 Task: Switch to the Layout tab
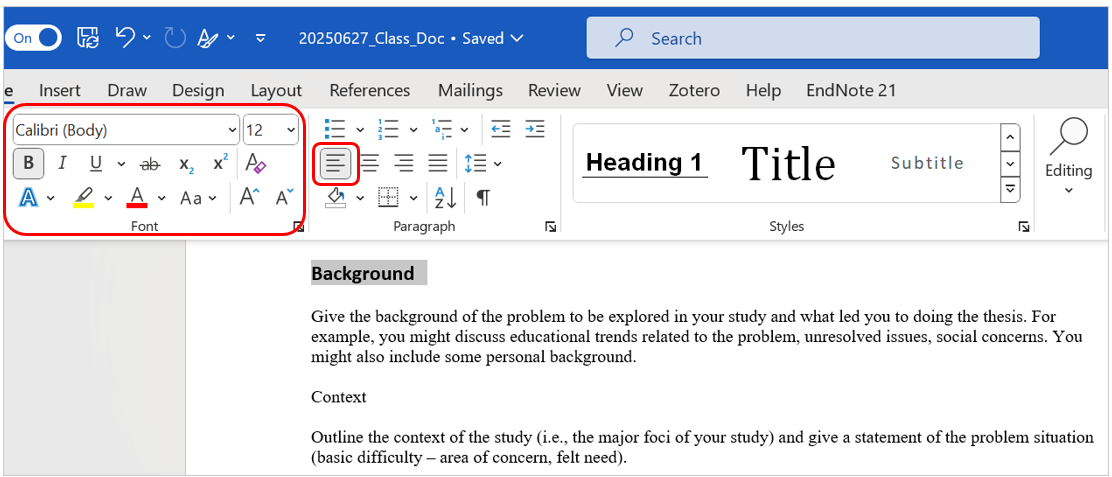click(276, 90)
